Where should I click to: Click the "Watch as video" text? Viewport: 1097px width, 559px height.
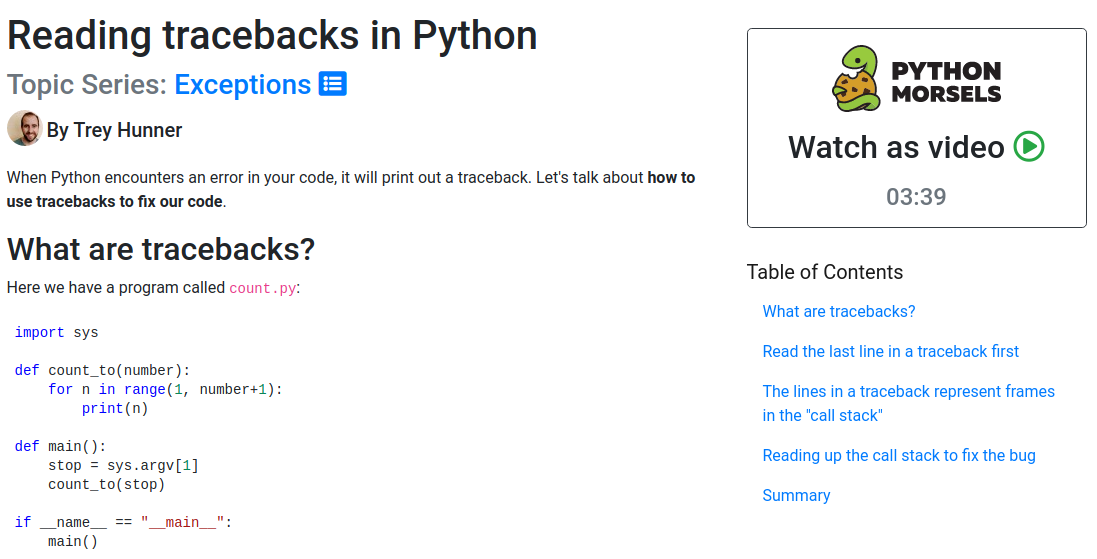(x=895, y=147)
